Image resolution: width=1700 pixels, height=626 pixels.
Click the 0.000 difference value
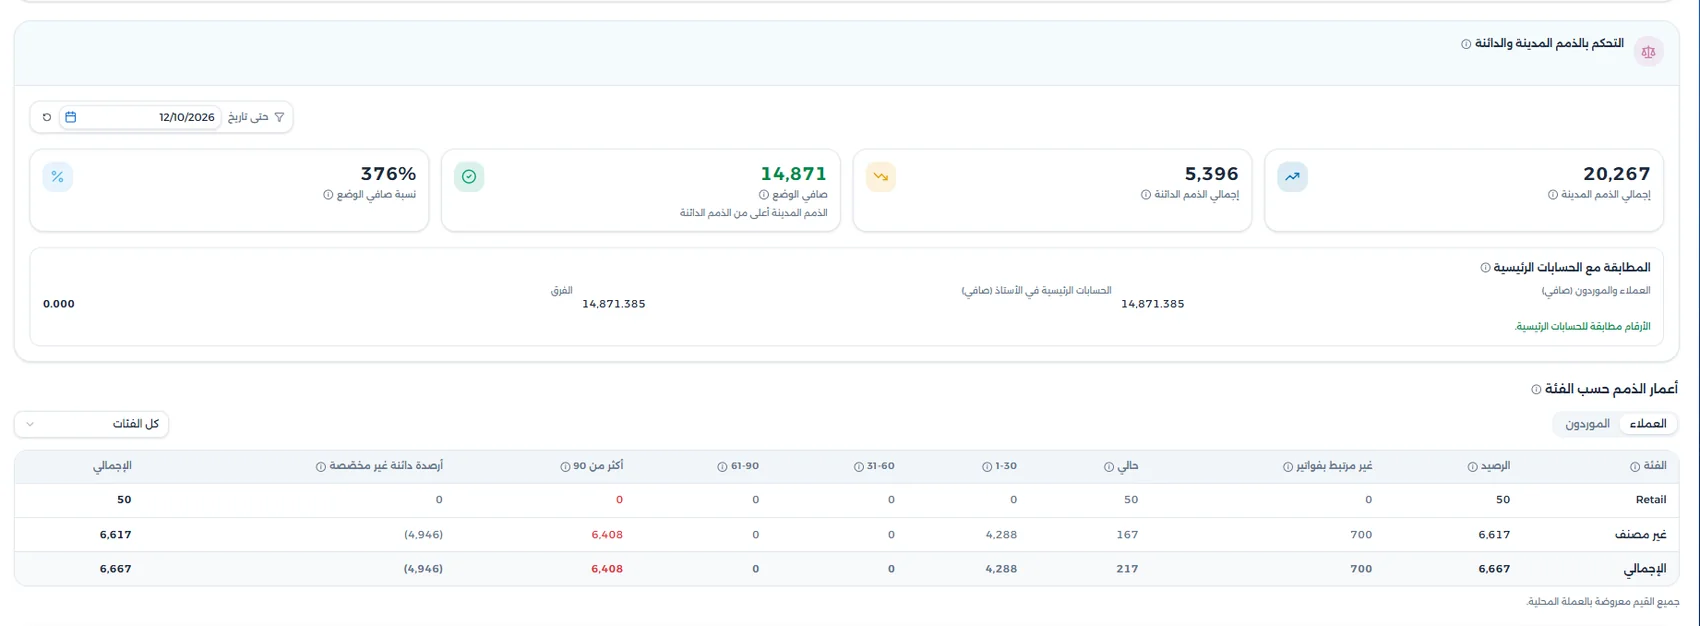point(59,304)
